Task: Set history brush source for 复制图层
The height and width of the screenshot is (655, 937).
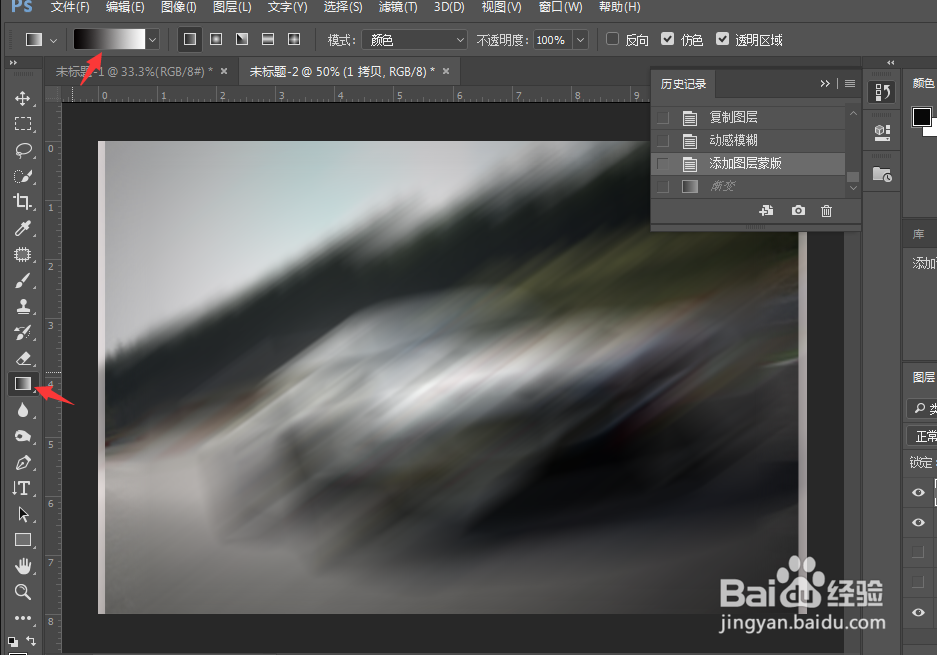Action: pos(663,117)
